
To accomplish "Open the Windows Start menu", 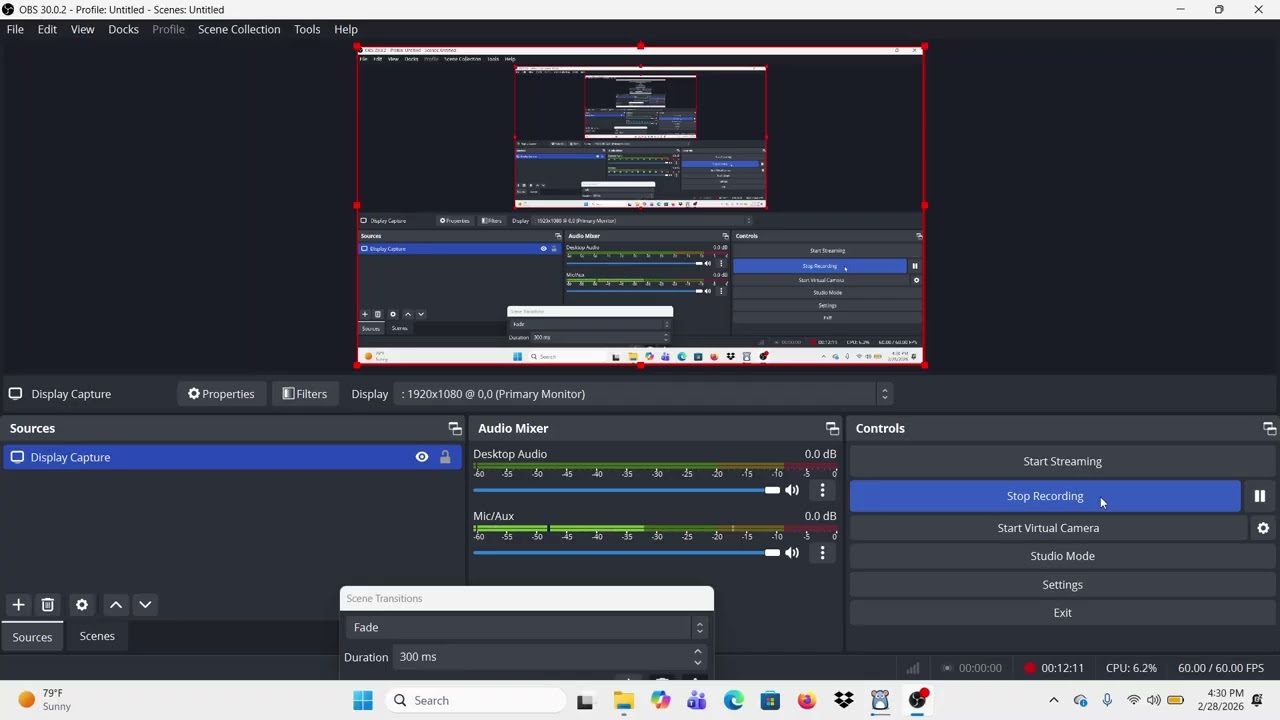I will pos(363,700).
